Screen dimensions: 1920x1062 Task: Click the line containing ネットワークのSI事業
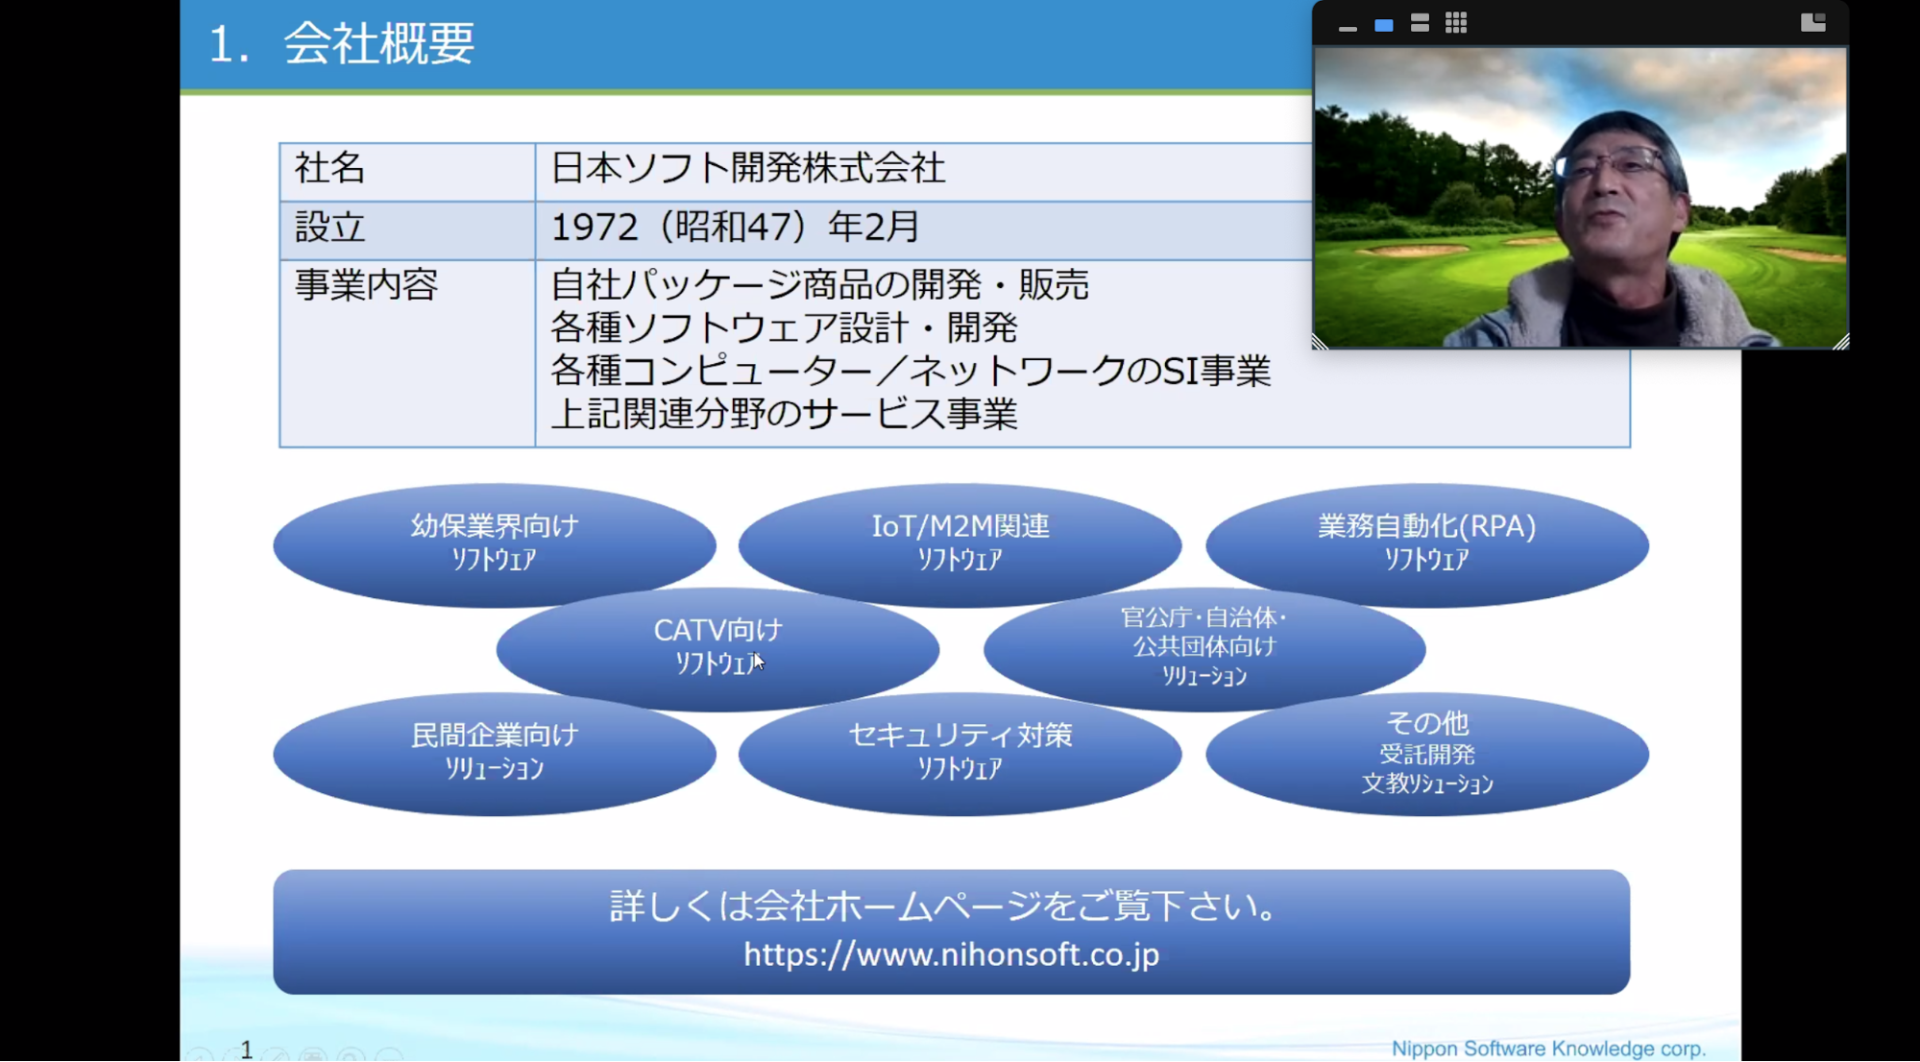(910, 371)
